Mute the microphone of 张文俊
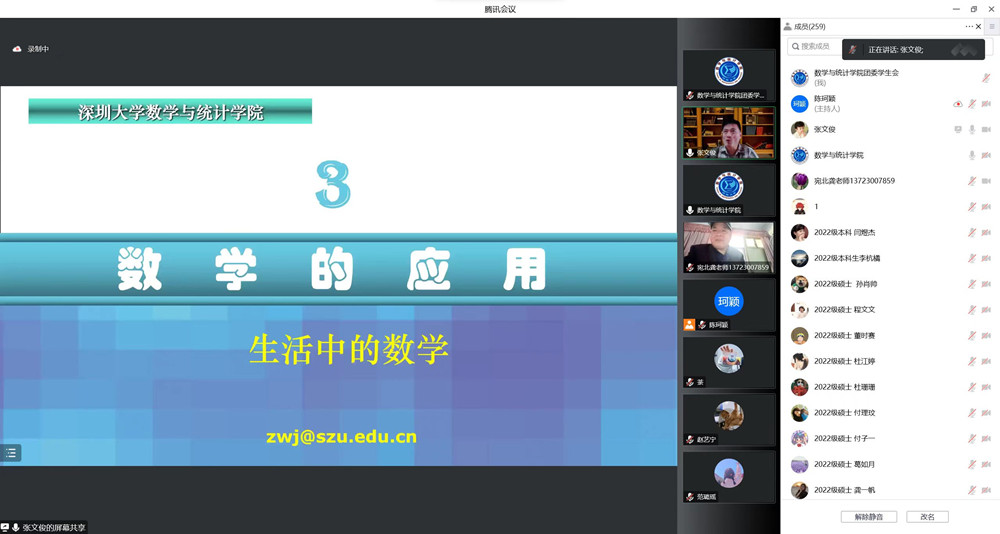 972,129
